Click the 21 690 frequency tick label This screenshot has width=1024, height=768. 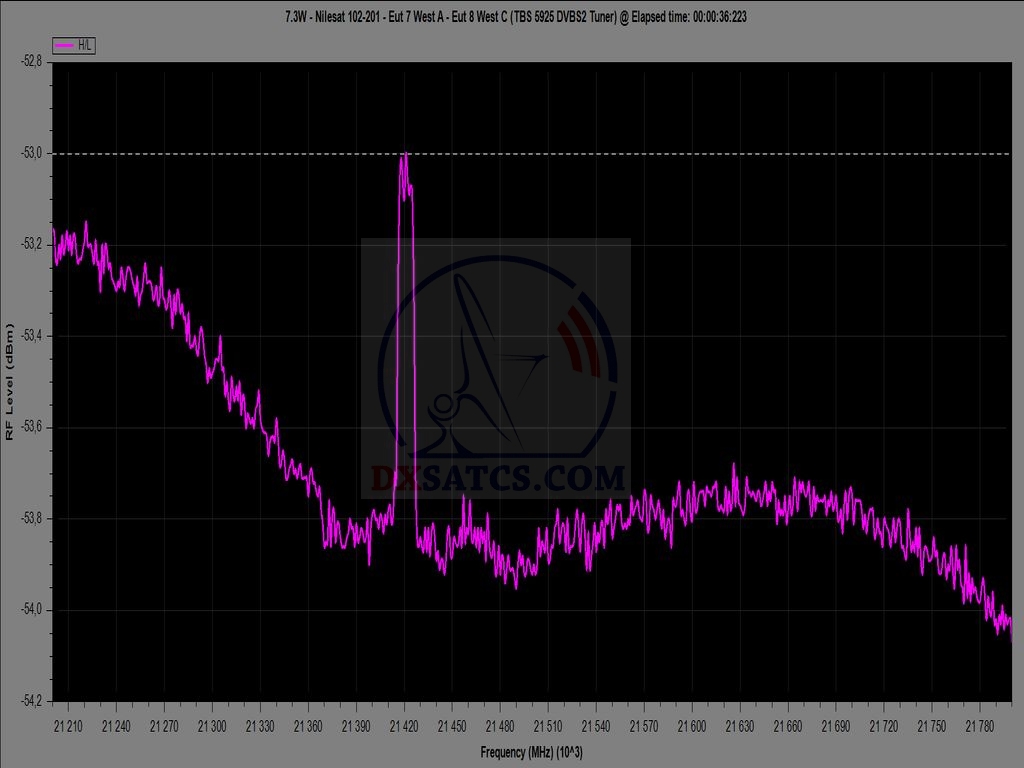point(836,725)
